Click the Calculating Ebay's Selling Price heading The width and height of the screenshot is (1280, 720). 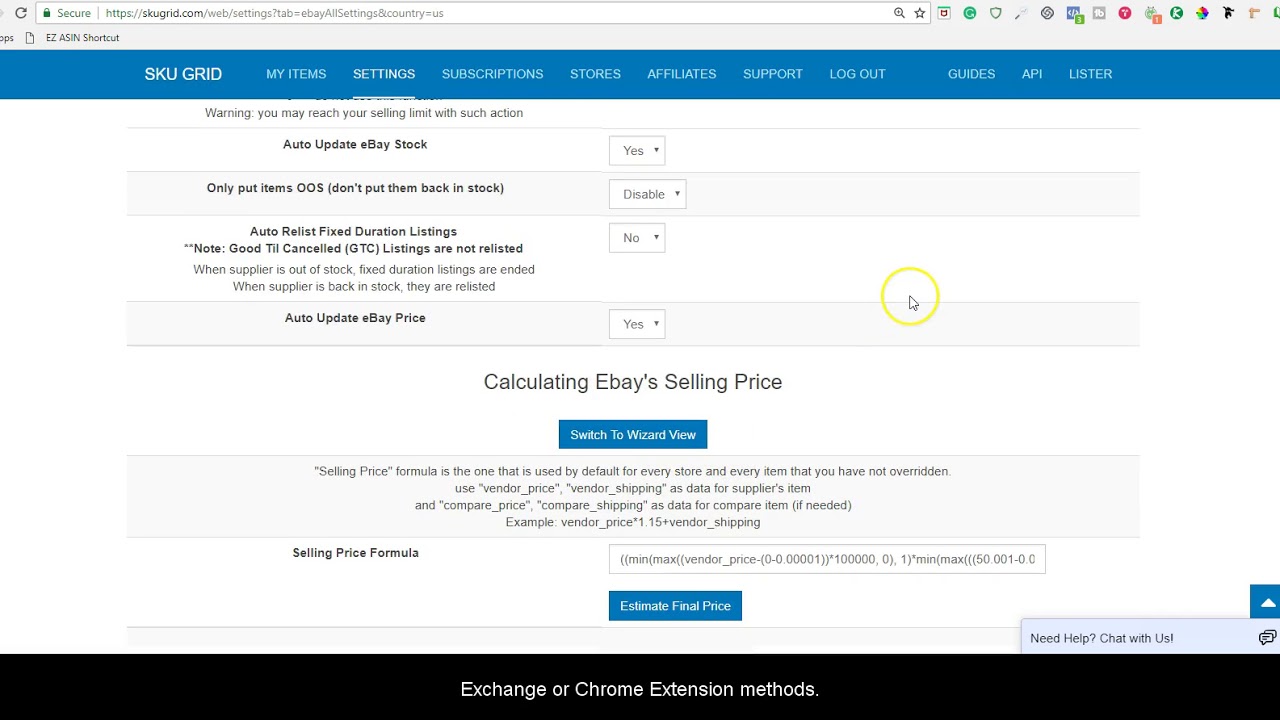click(x=633, y=382)
